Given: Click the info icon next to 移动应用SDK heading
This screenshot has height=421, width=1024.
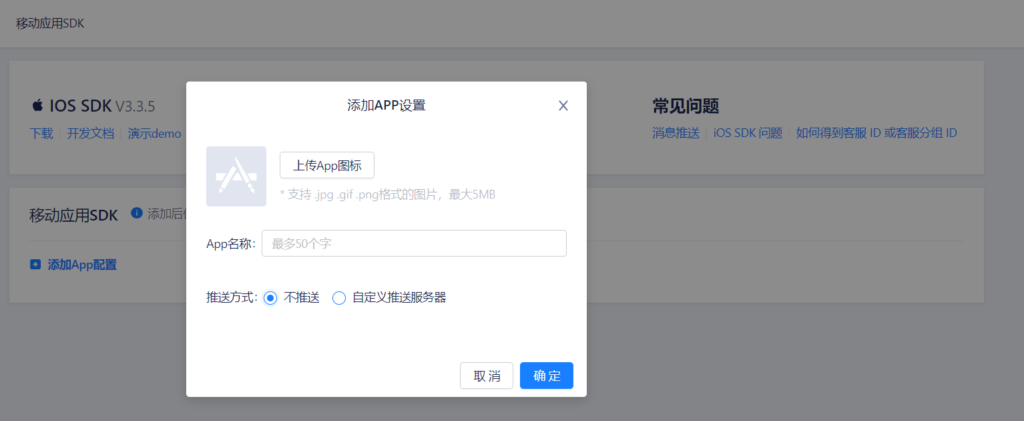Looking at the screenshot, I should coord(136,213).
